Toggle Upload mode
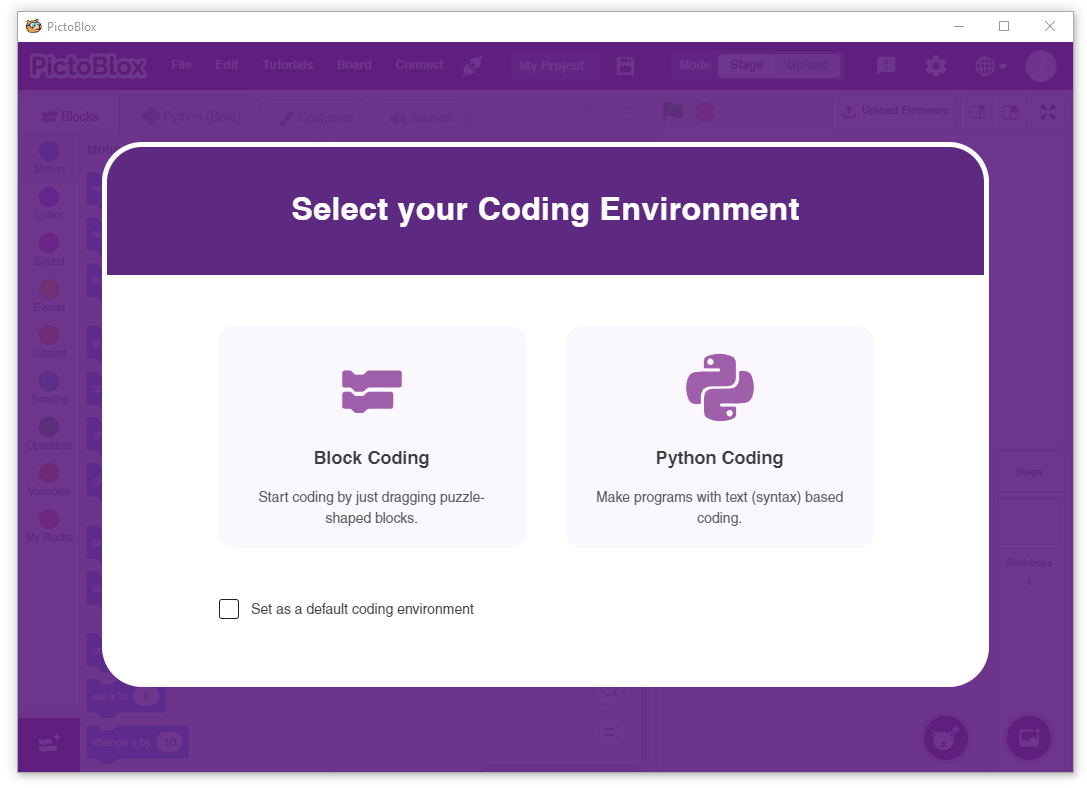Screen dimensions: 1087x788 (807, 65)
